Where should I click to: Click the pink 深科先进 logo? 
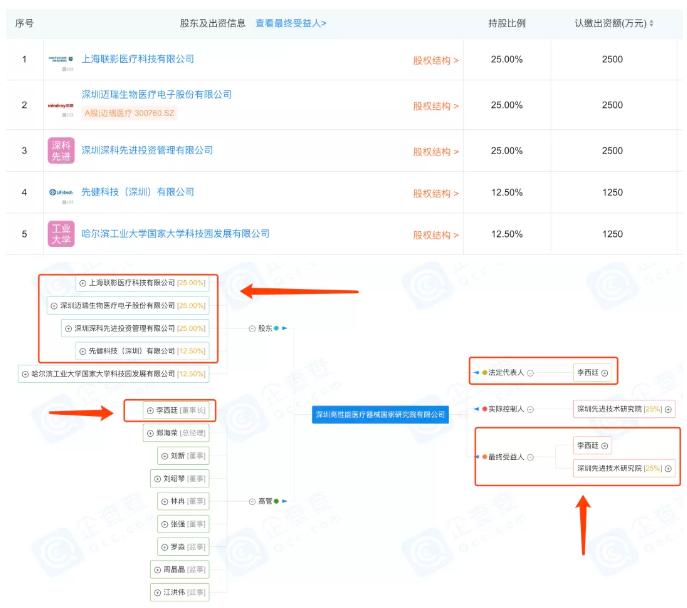pos(61,150)
